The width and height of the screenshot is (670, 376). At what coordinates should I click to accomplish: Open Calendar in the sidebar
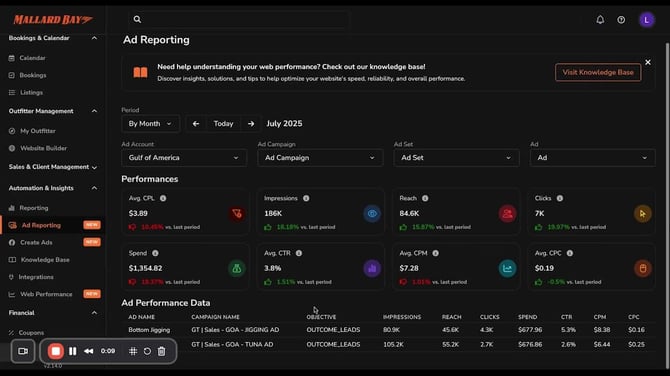coord(32,58)
